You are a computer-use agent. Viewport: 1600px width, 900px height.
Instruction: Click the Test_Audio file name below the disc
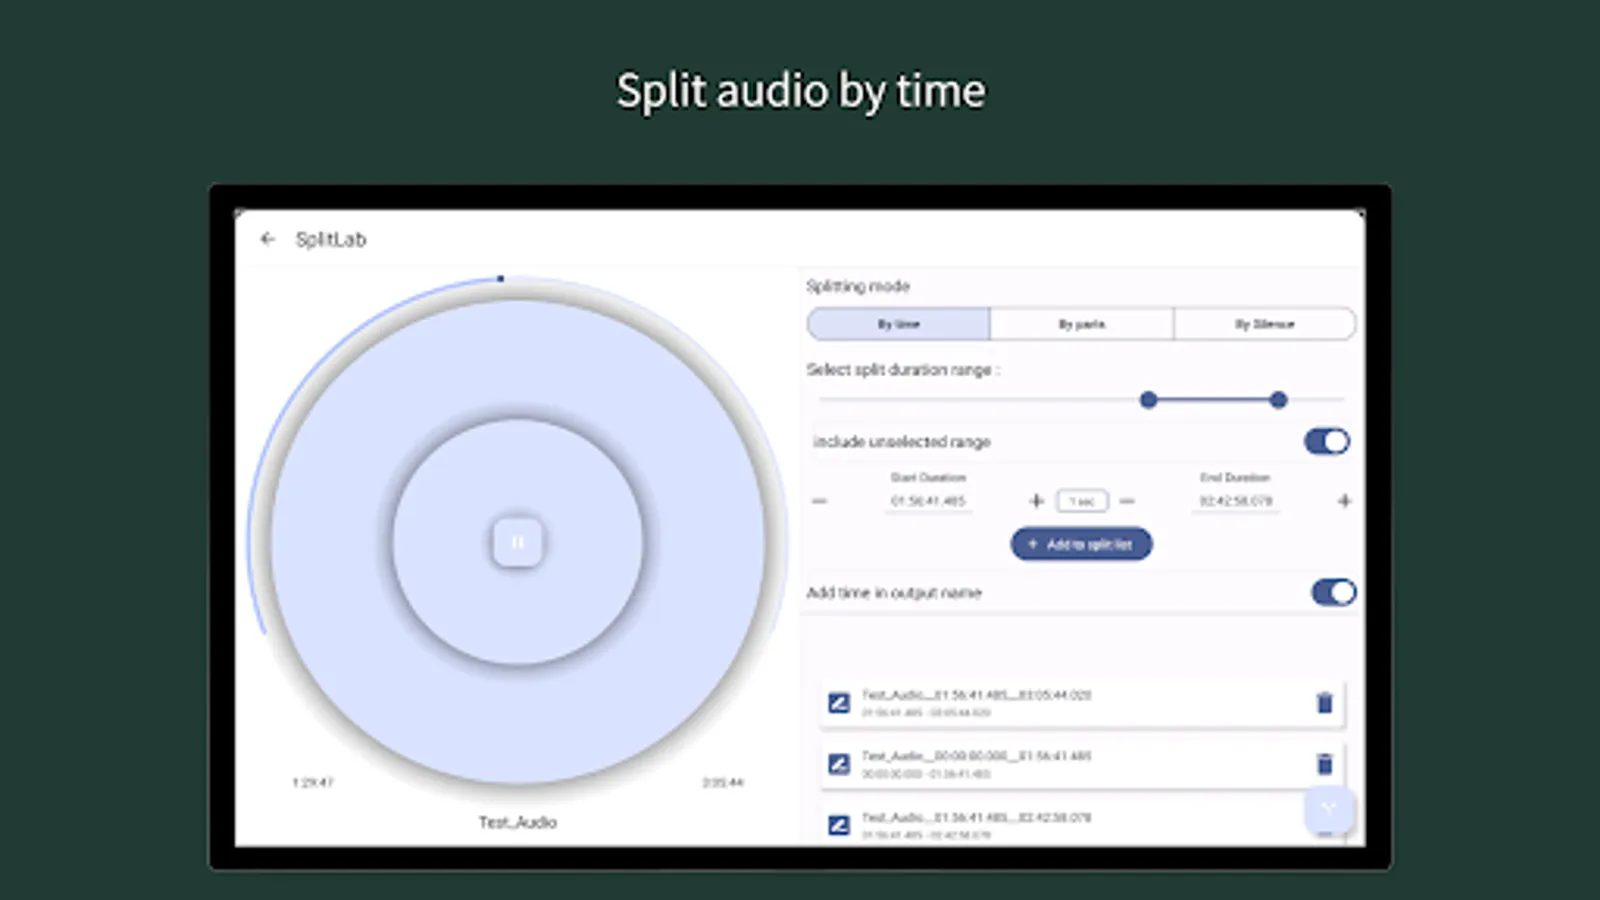point(517,822)
